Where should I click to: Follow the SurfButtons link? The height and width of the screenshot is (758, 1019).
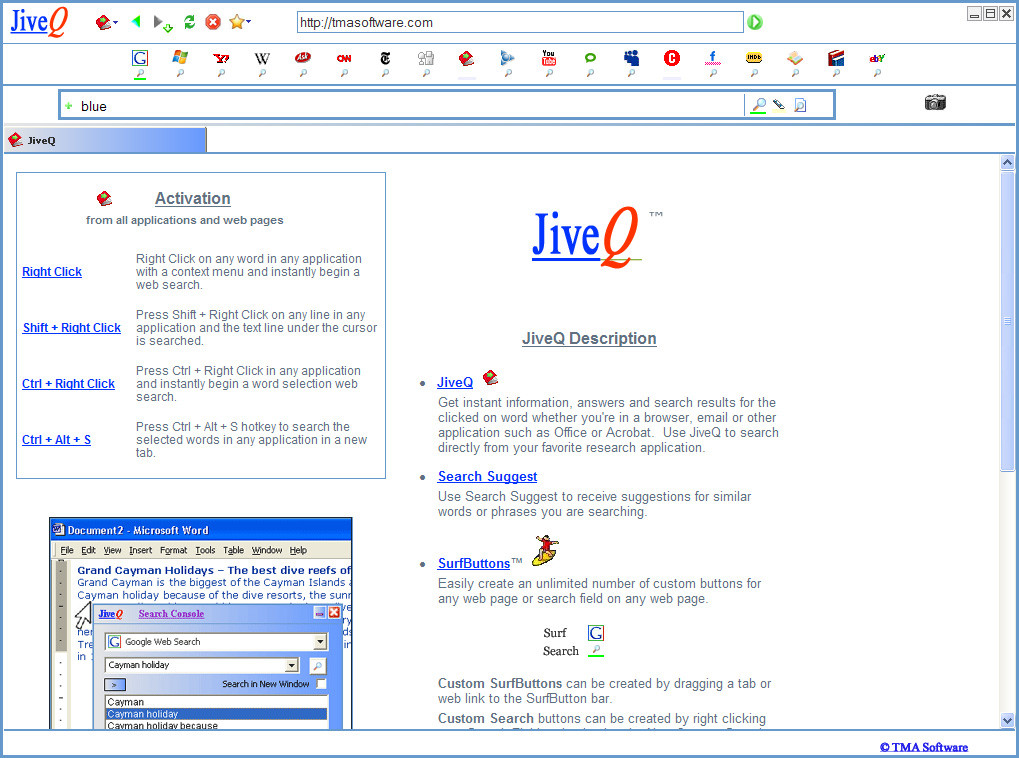coord(474,564)
